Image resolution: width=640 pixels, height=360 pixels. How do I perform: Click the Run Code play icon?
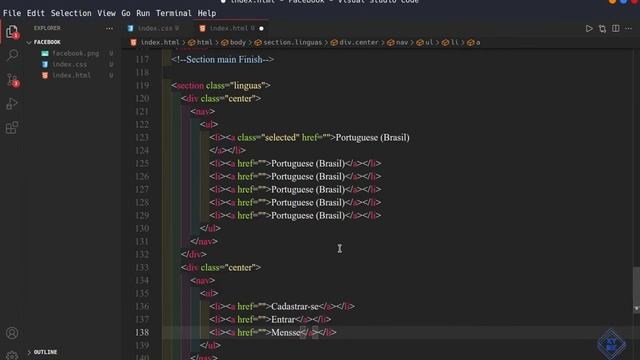[x=589, y=29]
